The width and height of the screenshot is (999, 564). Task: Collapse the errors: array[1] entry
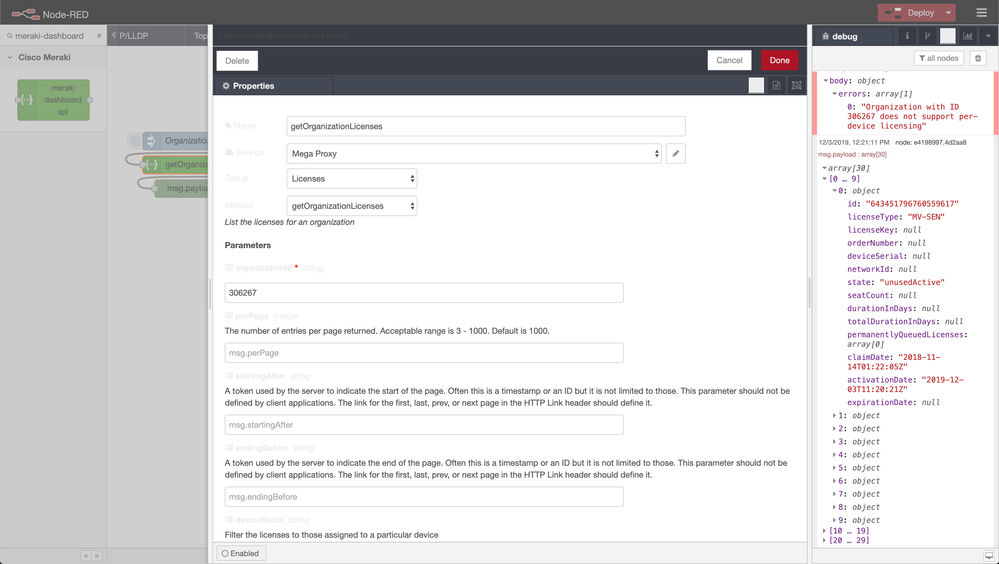tap(835, 94)
